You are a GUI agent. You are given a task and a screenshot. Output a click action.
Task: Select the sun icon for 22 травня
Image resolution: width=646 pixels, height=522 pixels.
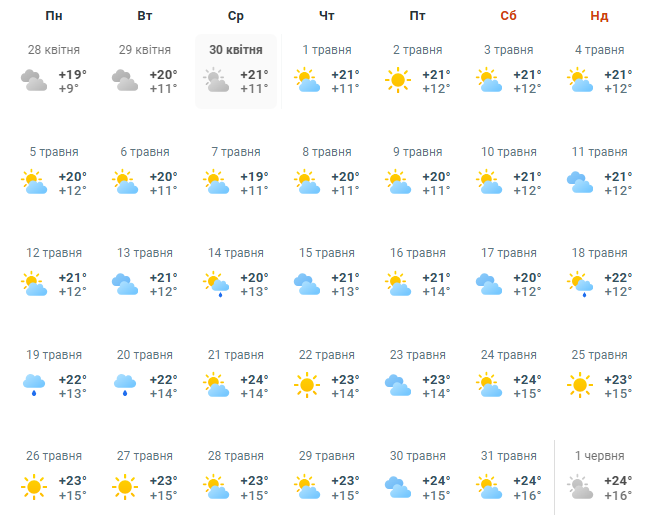tap(307, 385)
